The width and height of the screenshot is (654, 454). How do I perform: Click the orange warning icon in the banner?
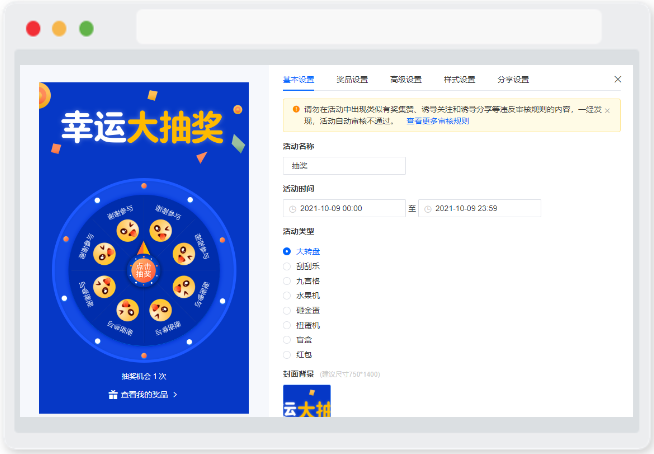(296, 109)
